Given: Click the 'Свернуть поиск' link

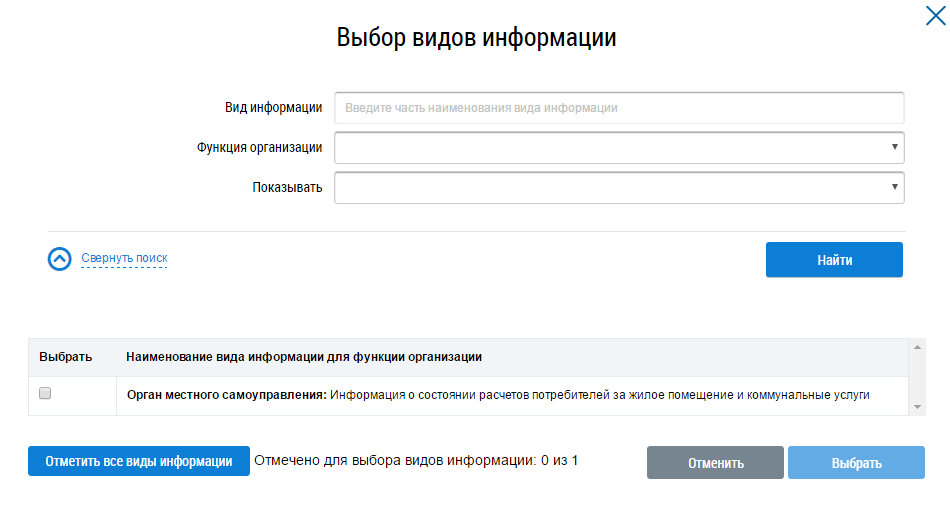Looking at the screenshot, I should [x=124, y=258].
